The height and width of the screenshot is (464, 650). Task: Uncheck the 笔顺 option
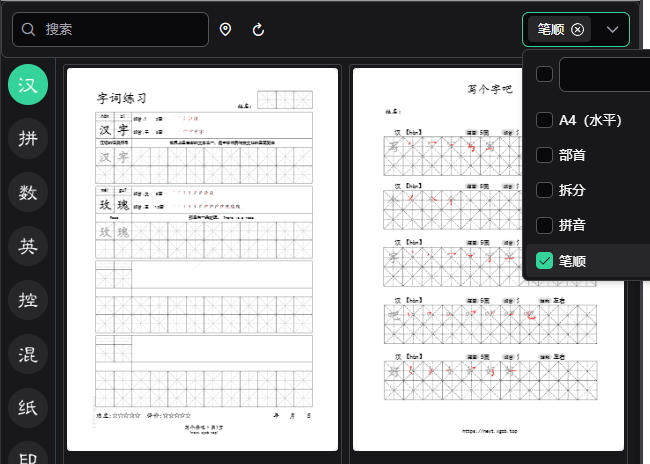click(x=544, y=261)
